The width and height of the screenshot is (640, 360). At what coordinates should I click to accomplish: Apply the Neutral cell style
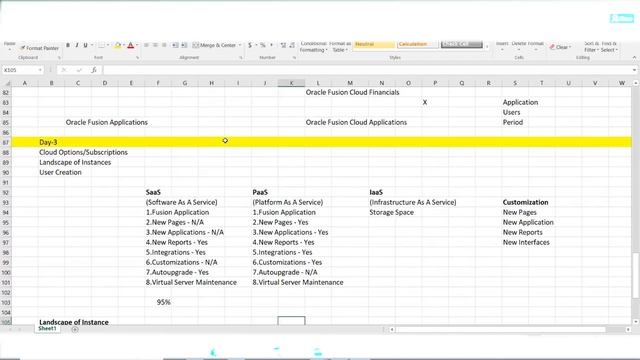point(374,44)
